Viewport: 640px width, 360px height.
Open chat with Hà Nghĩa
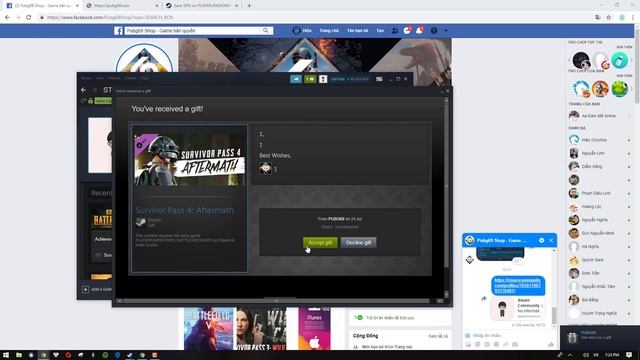point(600,247)
